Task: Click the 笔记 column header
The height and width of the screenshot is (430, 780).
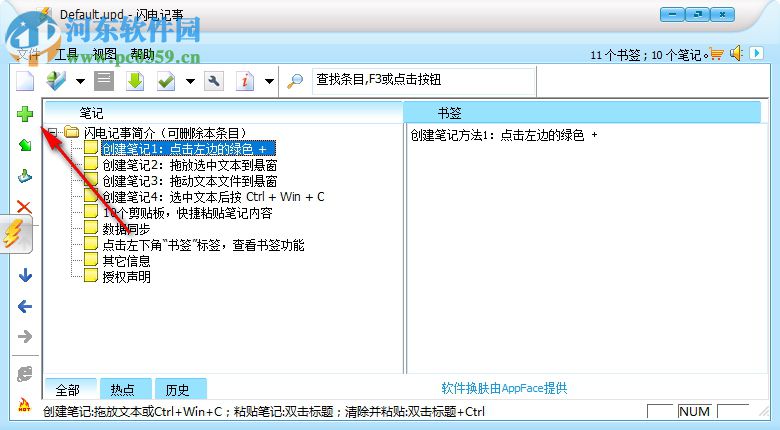Action: (223, 113)
